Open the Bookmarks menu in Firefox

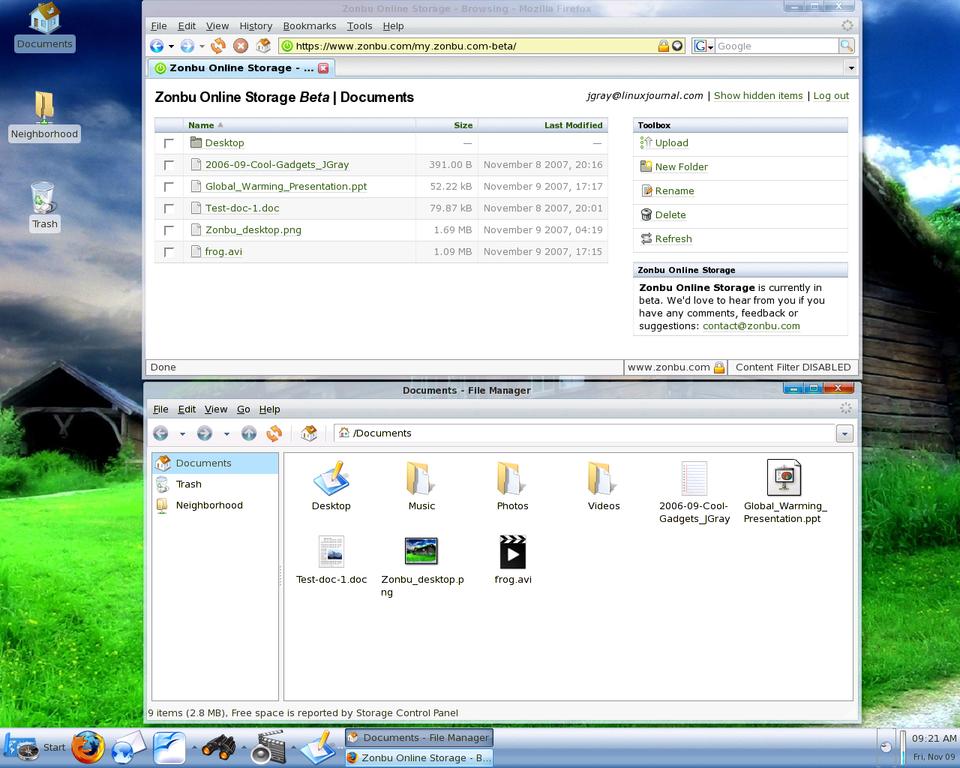[309, 26]
